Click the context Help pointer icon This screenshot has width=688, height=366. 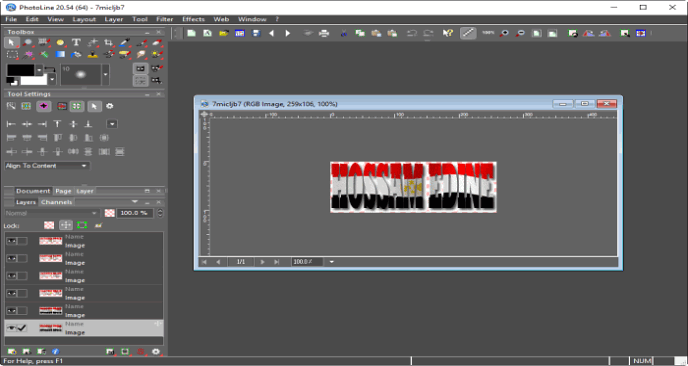[448, 33]
